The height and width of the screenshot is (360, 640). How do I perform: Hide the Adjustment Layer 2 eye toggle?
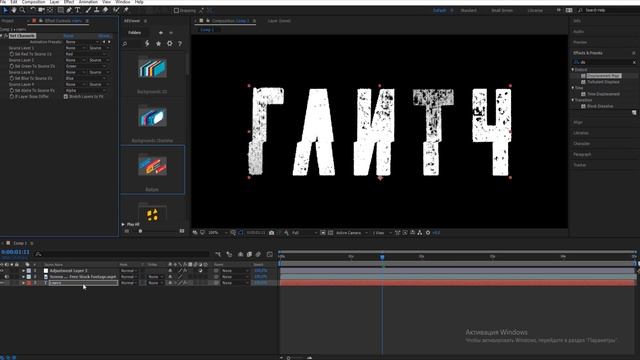[2, 271]
